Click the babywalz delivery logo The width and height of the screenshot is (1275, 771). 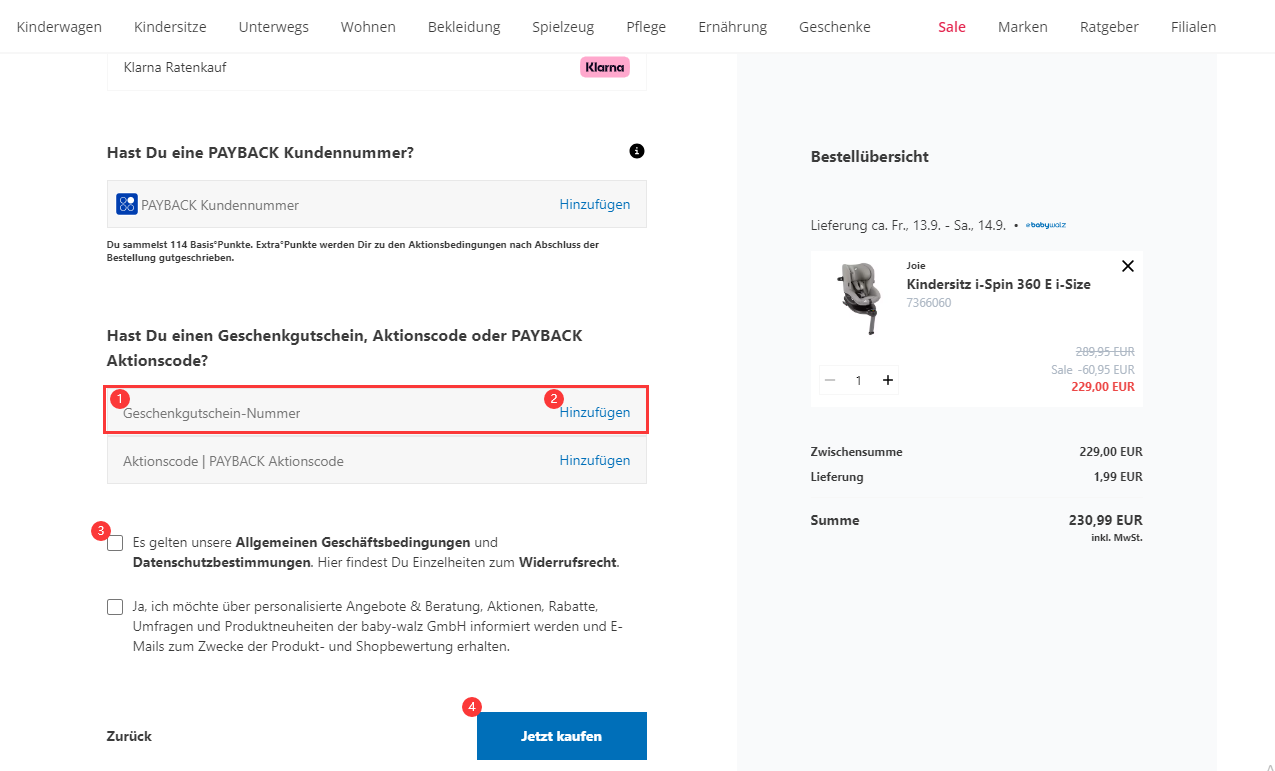(1046, 225)
